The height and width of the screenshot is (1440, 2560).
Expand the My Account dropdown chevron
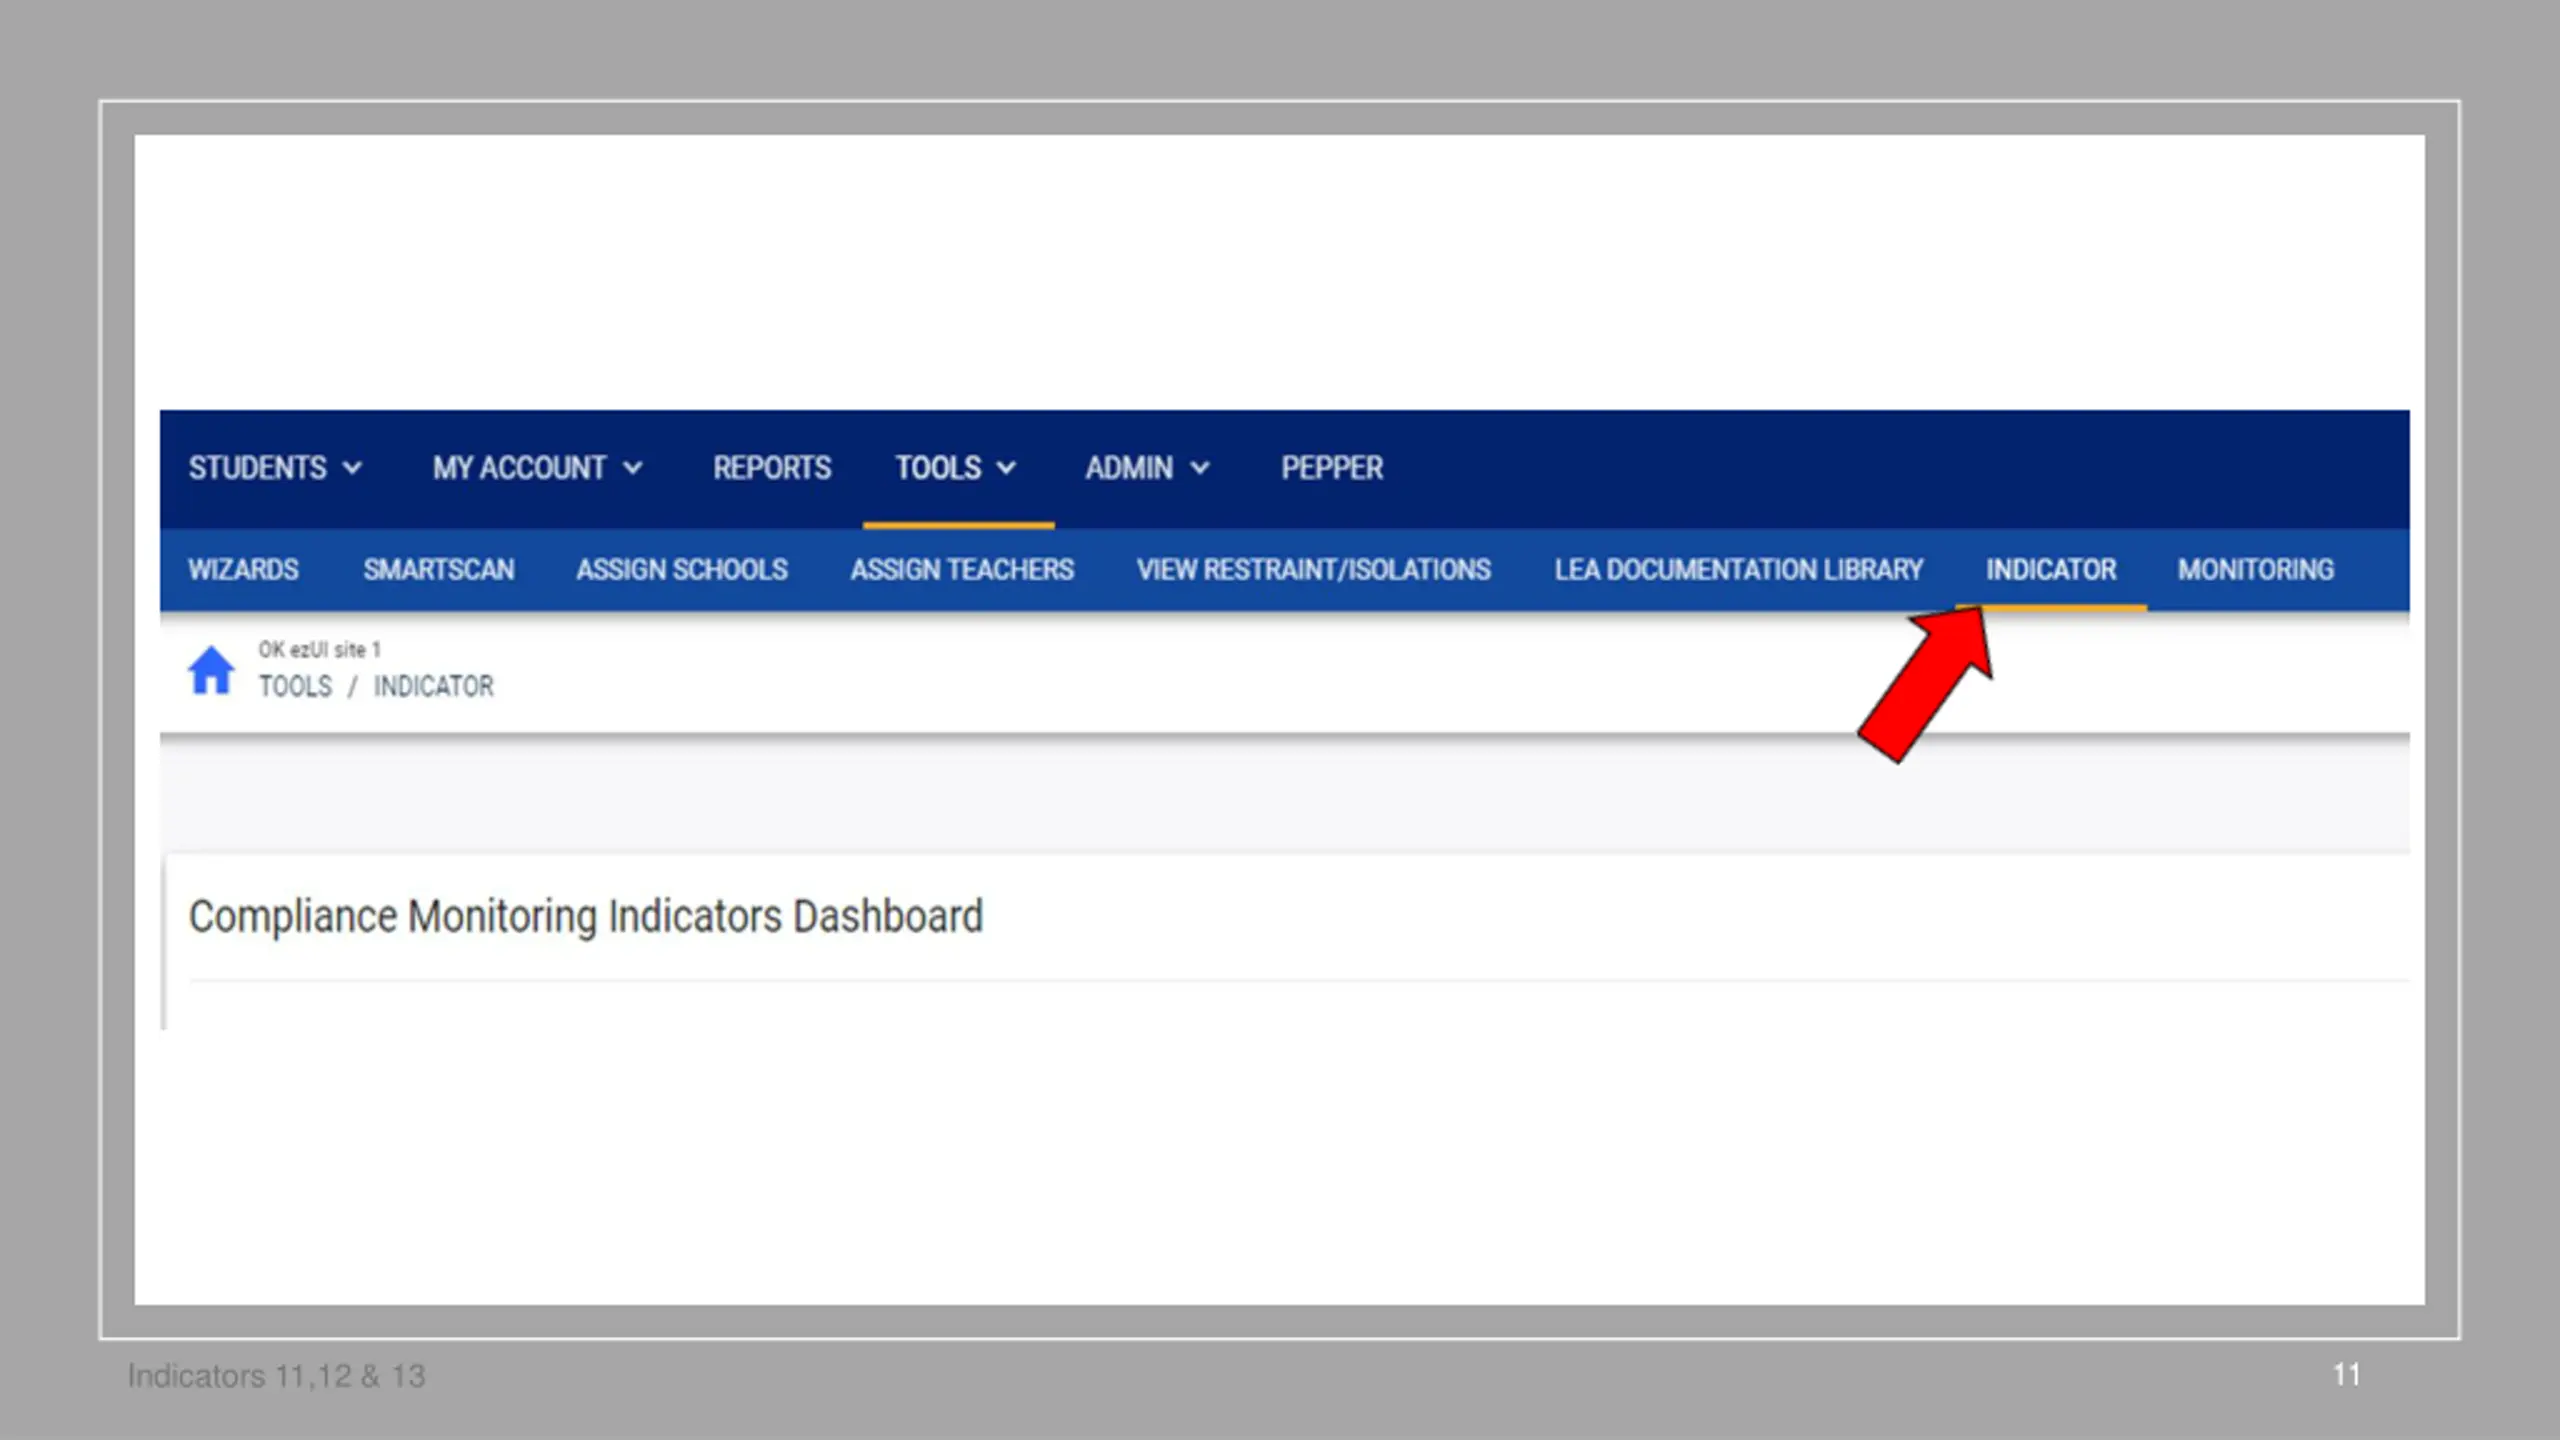pos(632,467)
